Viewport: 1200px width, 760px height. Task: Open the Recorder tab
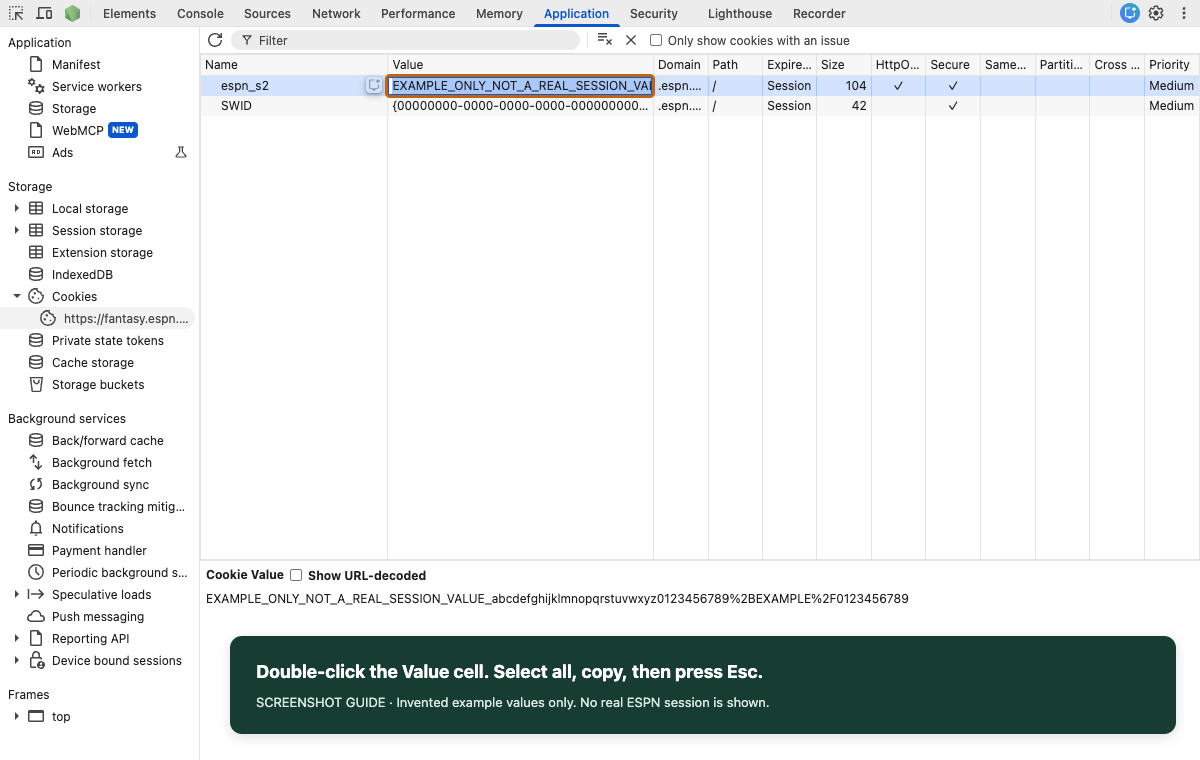[x=819, y=13]
